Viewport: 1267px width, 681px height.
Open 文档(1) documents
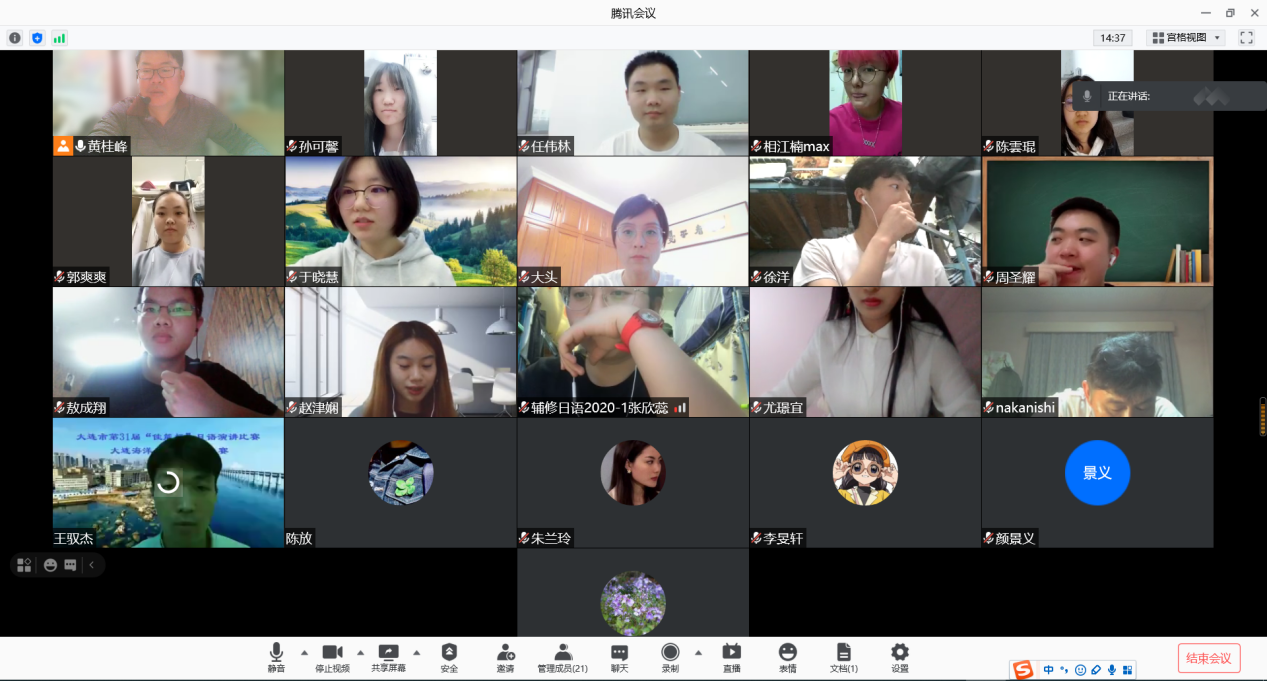point(844,656)
